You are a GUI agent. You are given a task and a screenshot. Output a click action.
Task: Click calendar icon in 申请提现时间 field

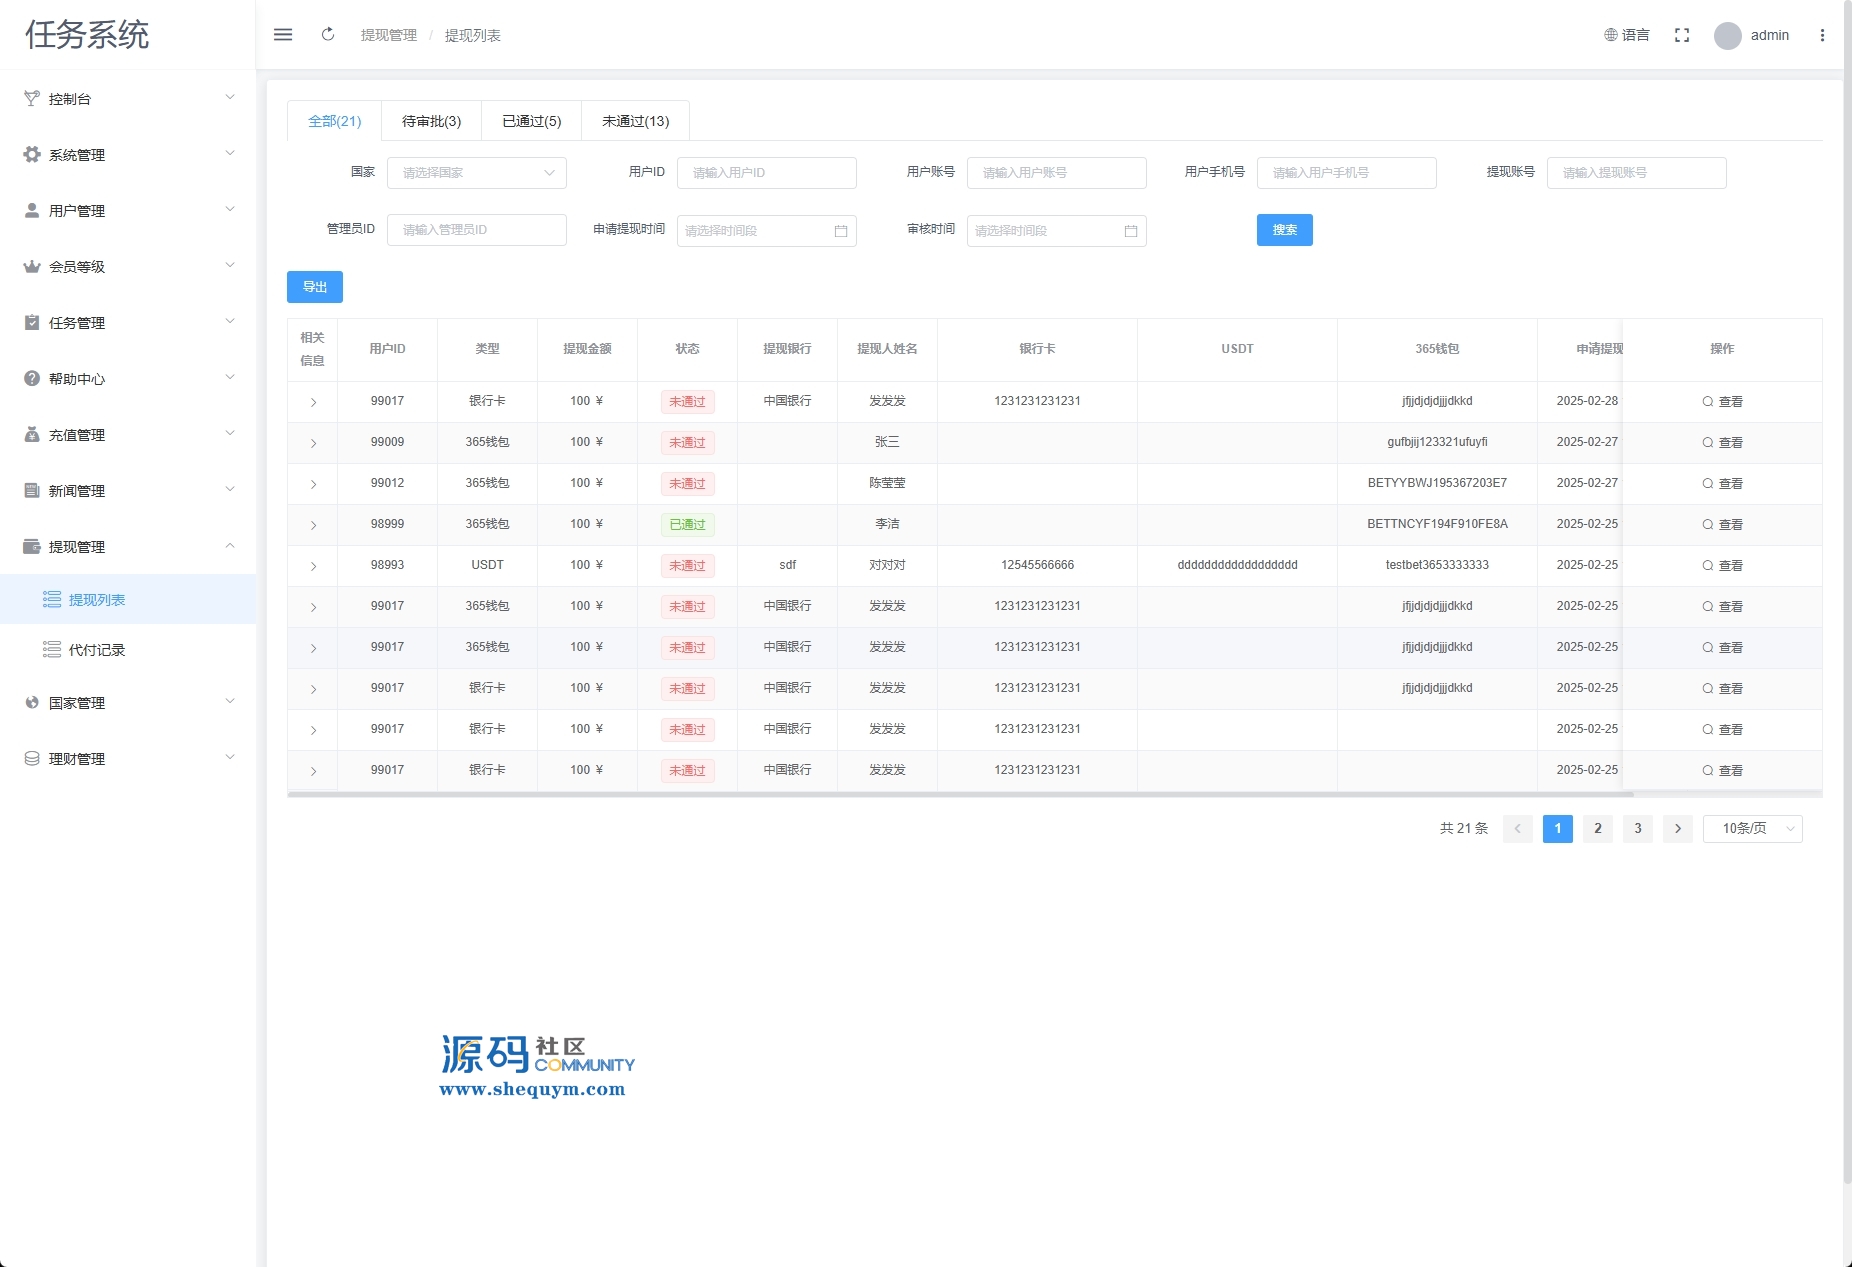pyautogui.click(x=841, y=231)
